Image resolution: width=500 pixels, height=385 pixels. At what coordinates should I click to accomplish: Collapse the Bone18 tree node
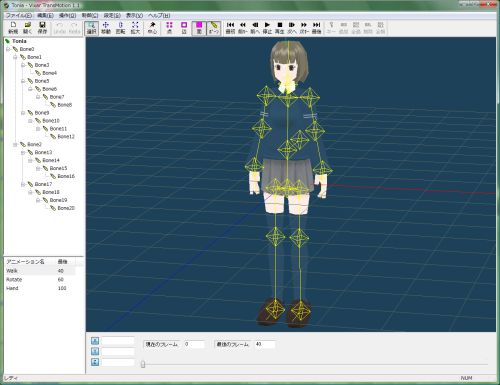(30, 192)
